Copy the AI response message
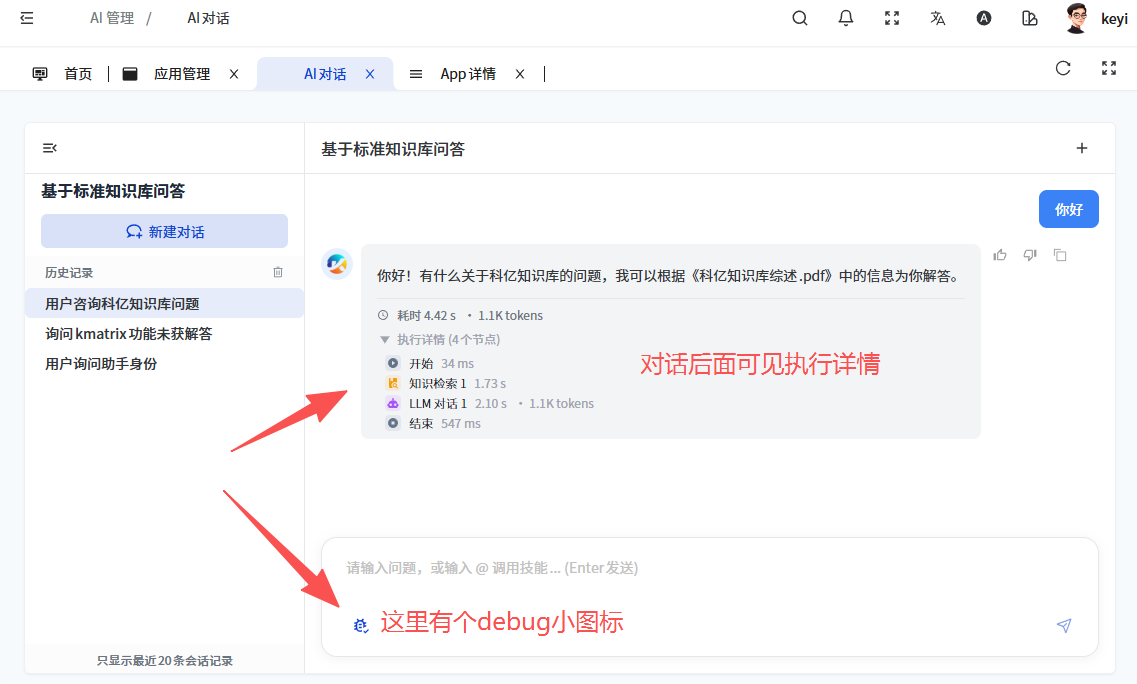This screenshot has width=1137, height=684. (x=1060, y=255)
